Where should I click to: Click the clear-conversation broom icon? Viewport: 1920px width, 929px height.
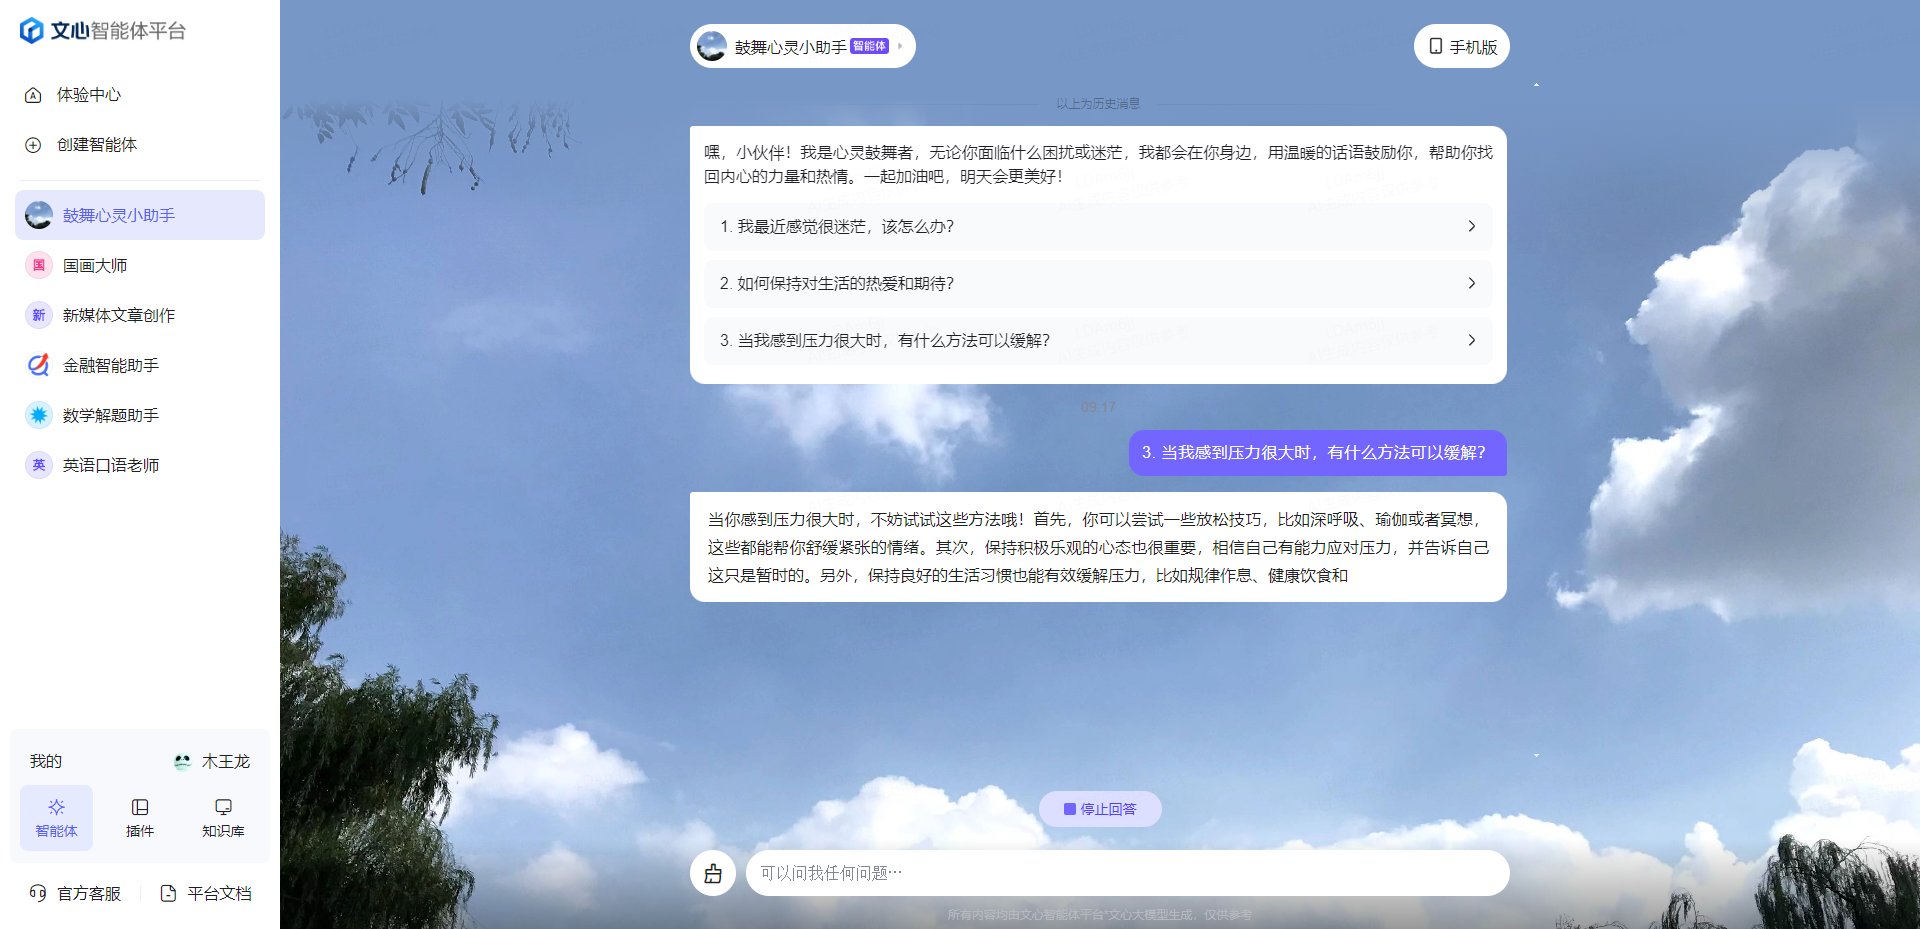coord(713,873)
